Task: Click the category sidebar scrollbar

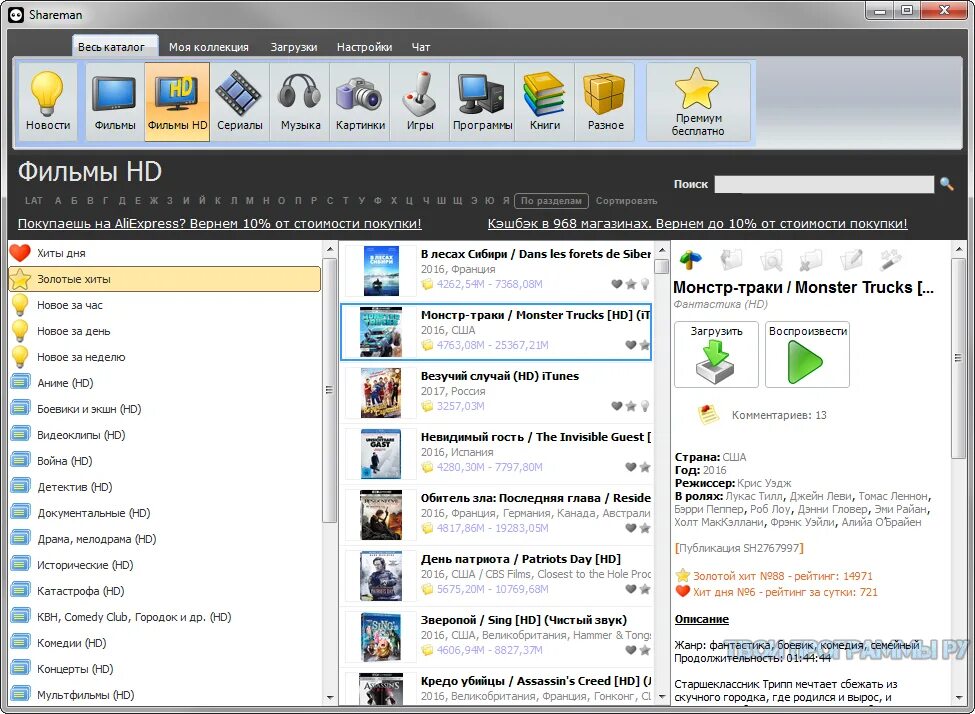Action: point(329,391)
